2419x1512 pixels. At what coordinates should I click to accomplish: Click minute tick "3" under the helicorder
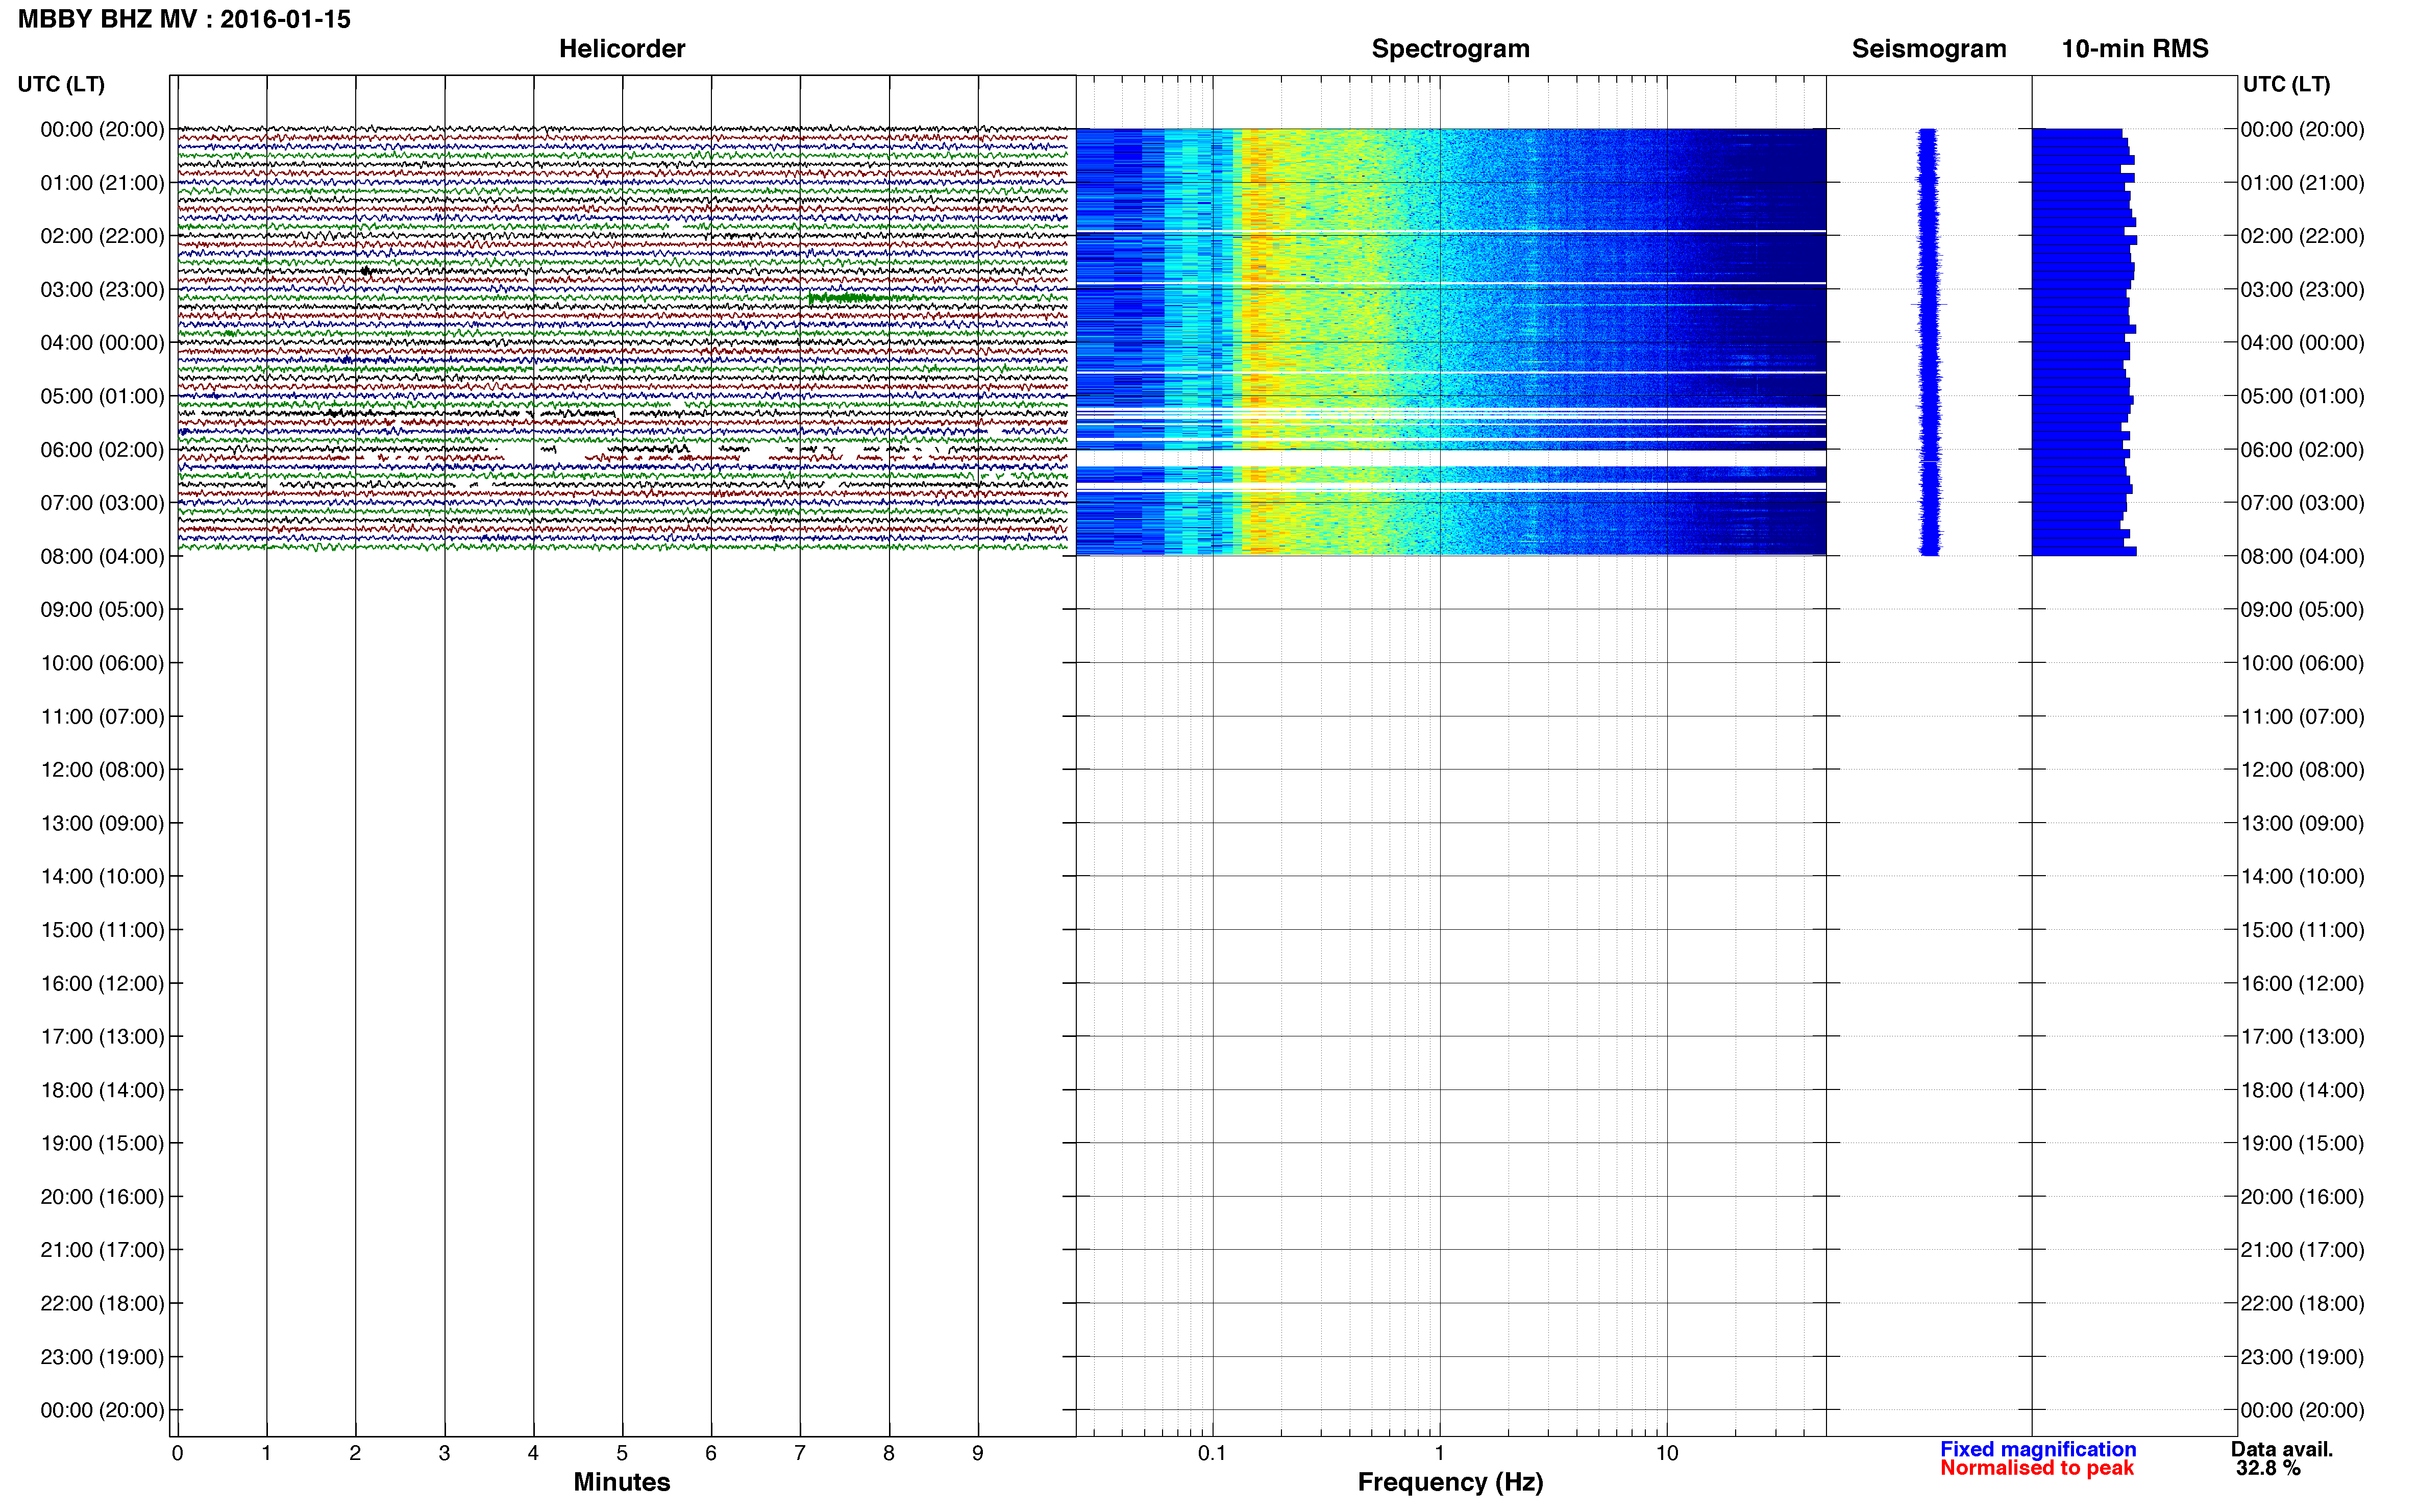pyautogui.click(x=444, y=1453)
